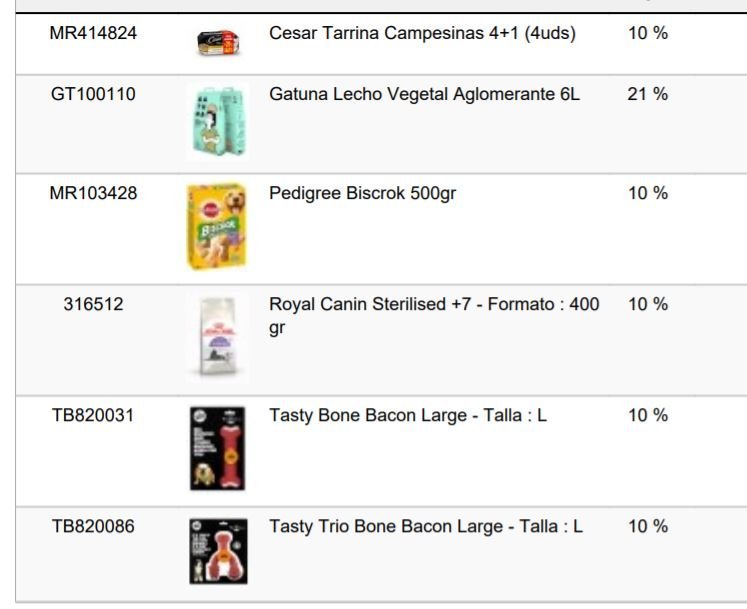Viewport: 747px width, 609px height.
Task: Click Royal Canin Sterilised +7 product name
Action: coord(434,304)
